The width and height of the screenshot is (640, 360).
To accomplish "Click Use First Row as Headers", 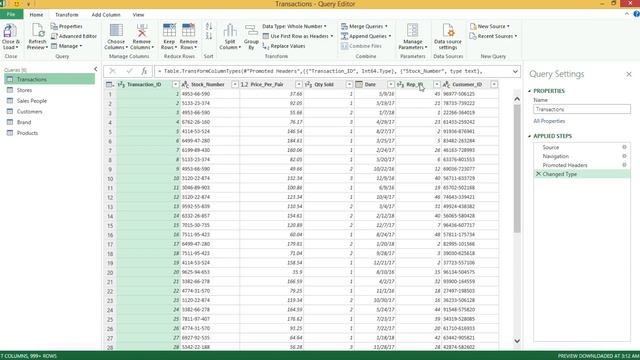I will point(298,36).
